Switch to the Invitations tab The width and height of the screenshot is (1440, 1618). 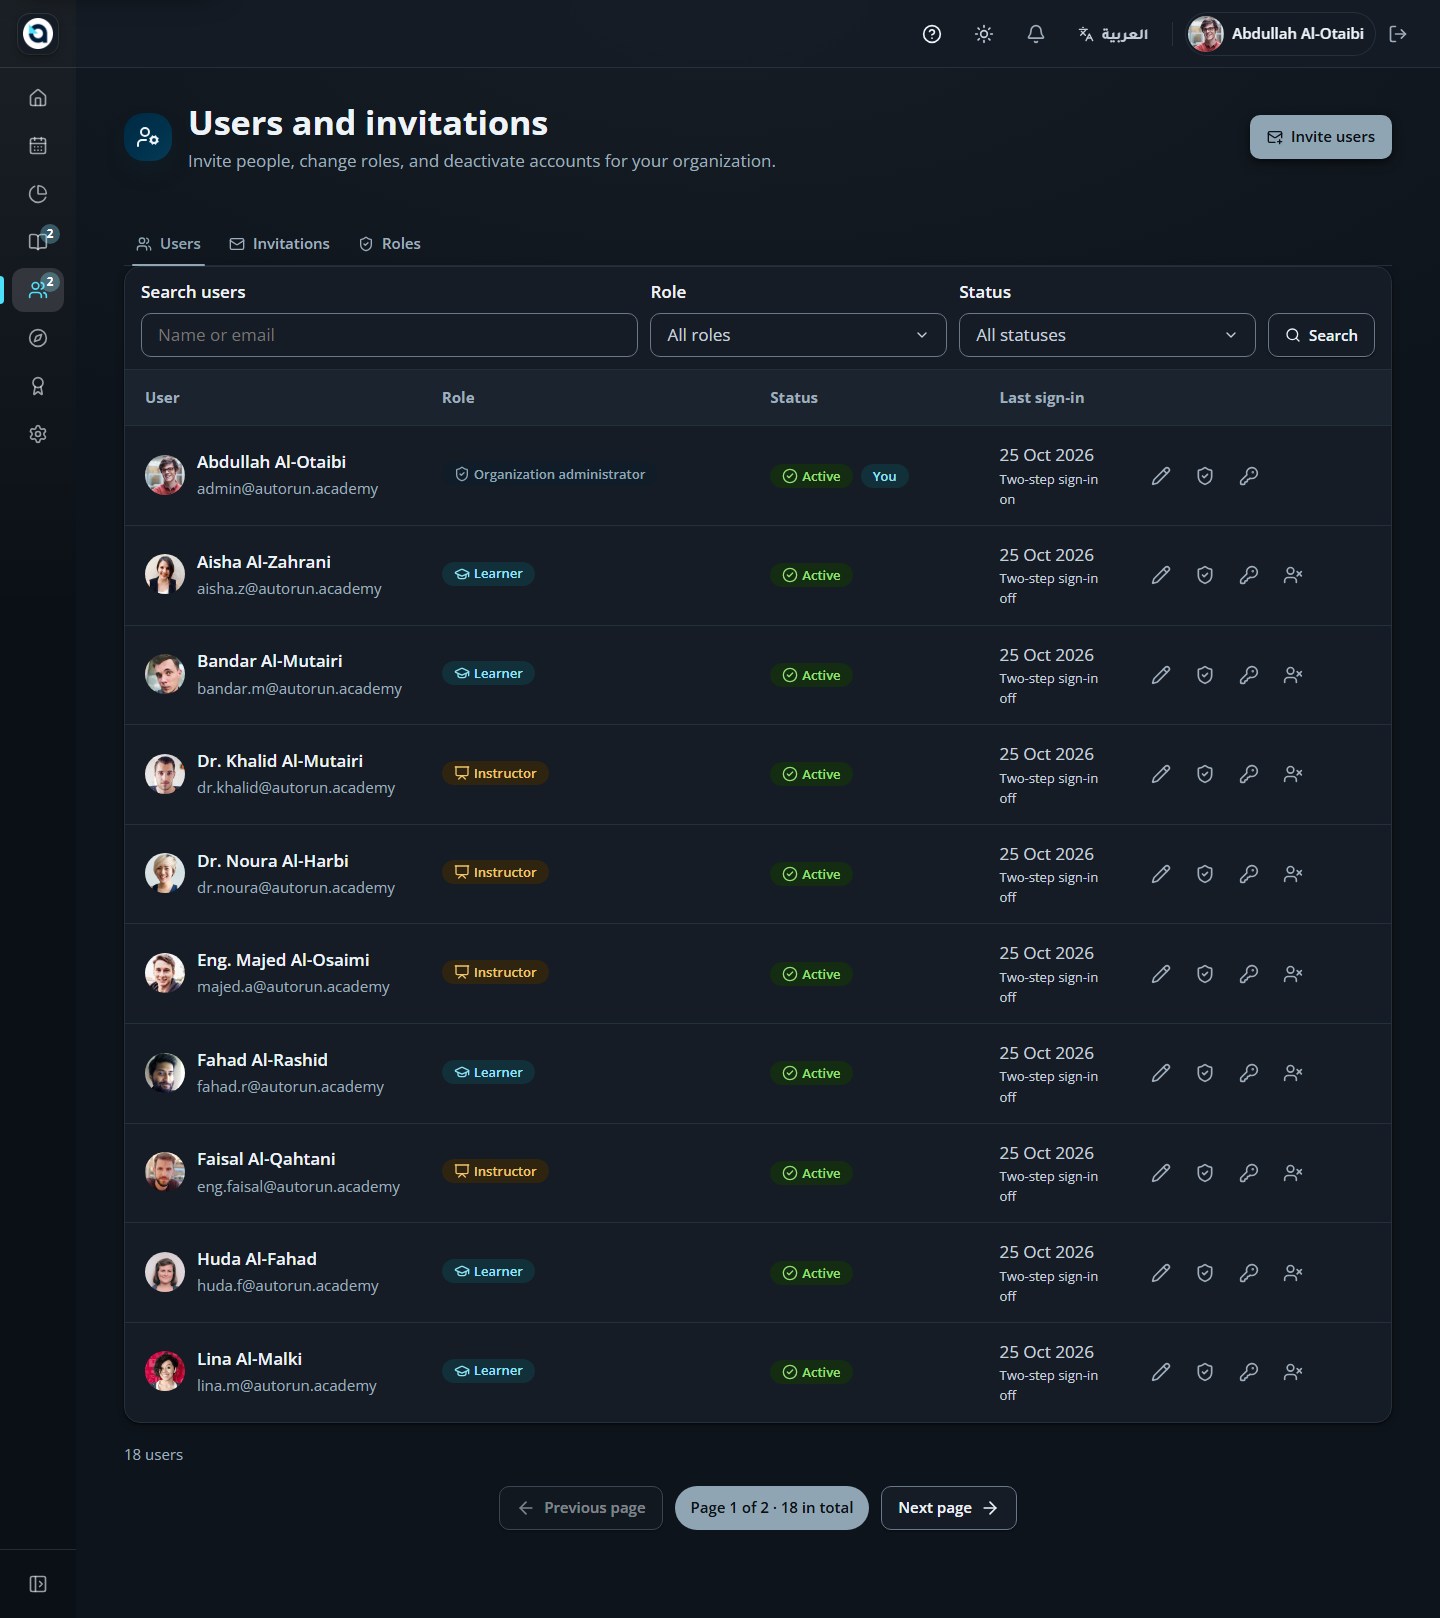tap(279, 244)
